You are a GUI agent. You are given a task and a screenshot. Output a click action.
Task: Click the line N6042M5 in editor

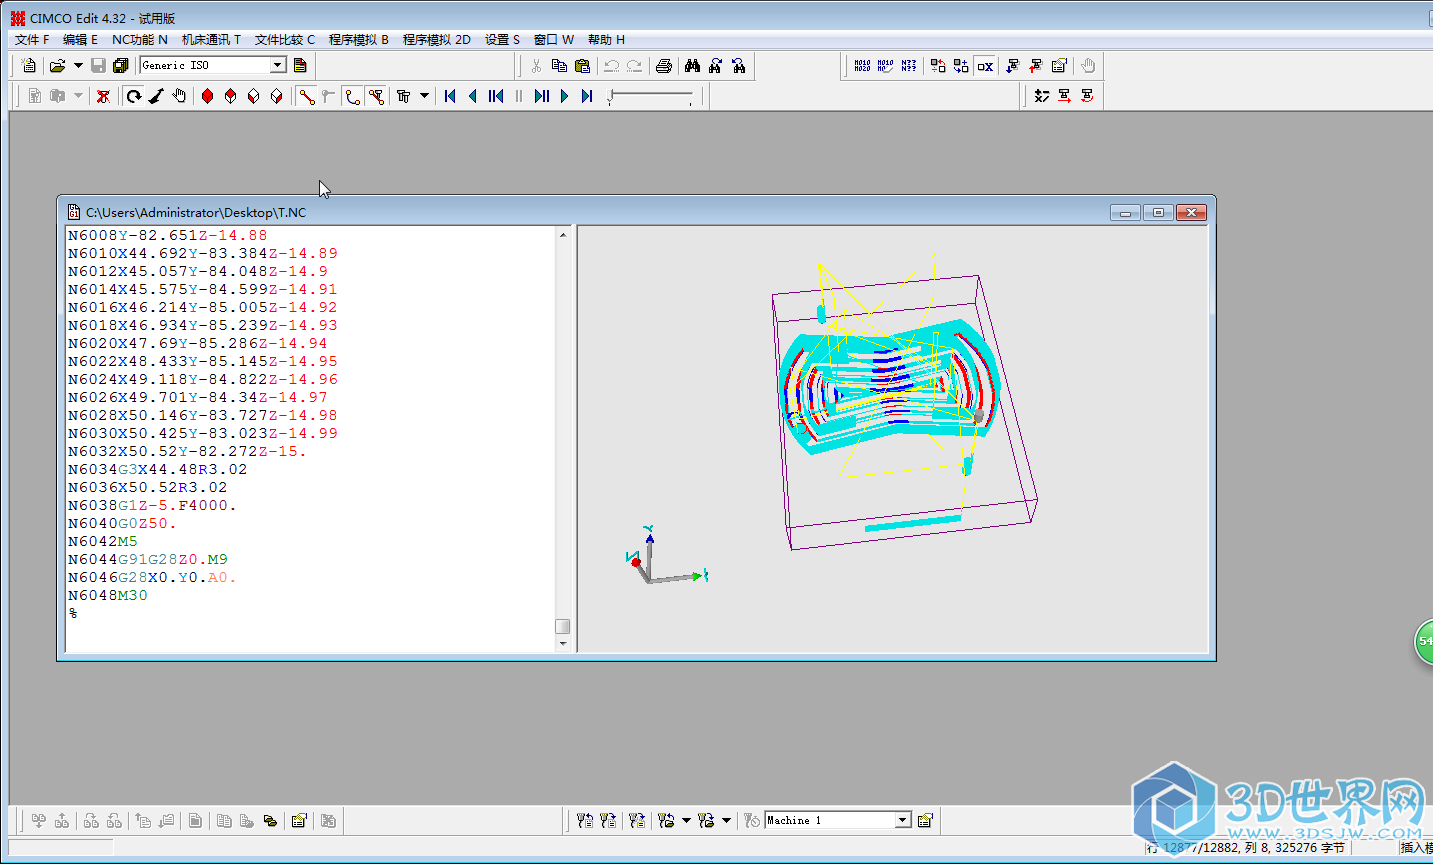pos(103,541)
